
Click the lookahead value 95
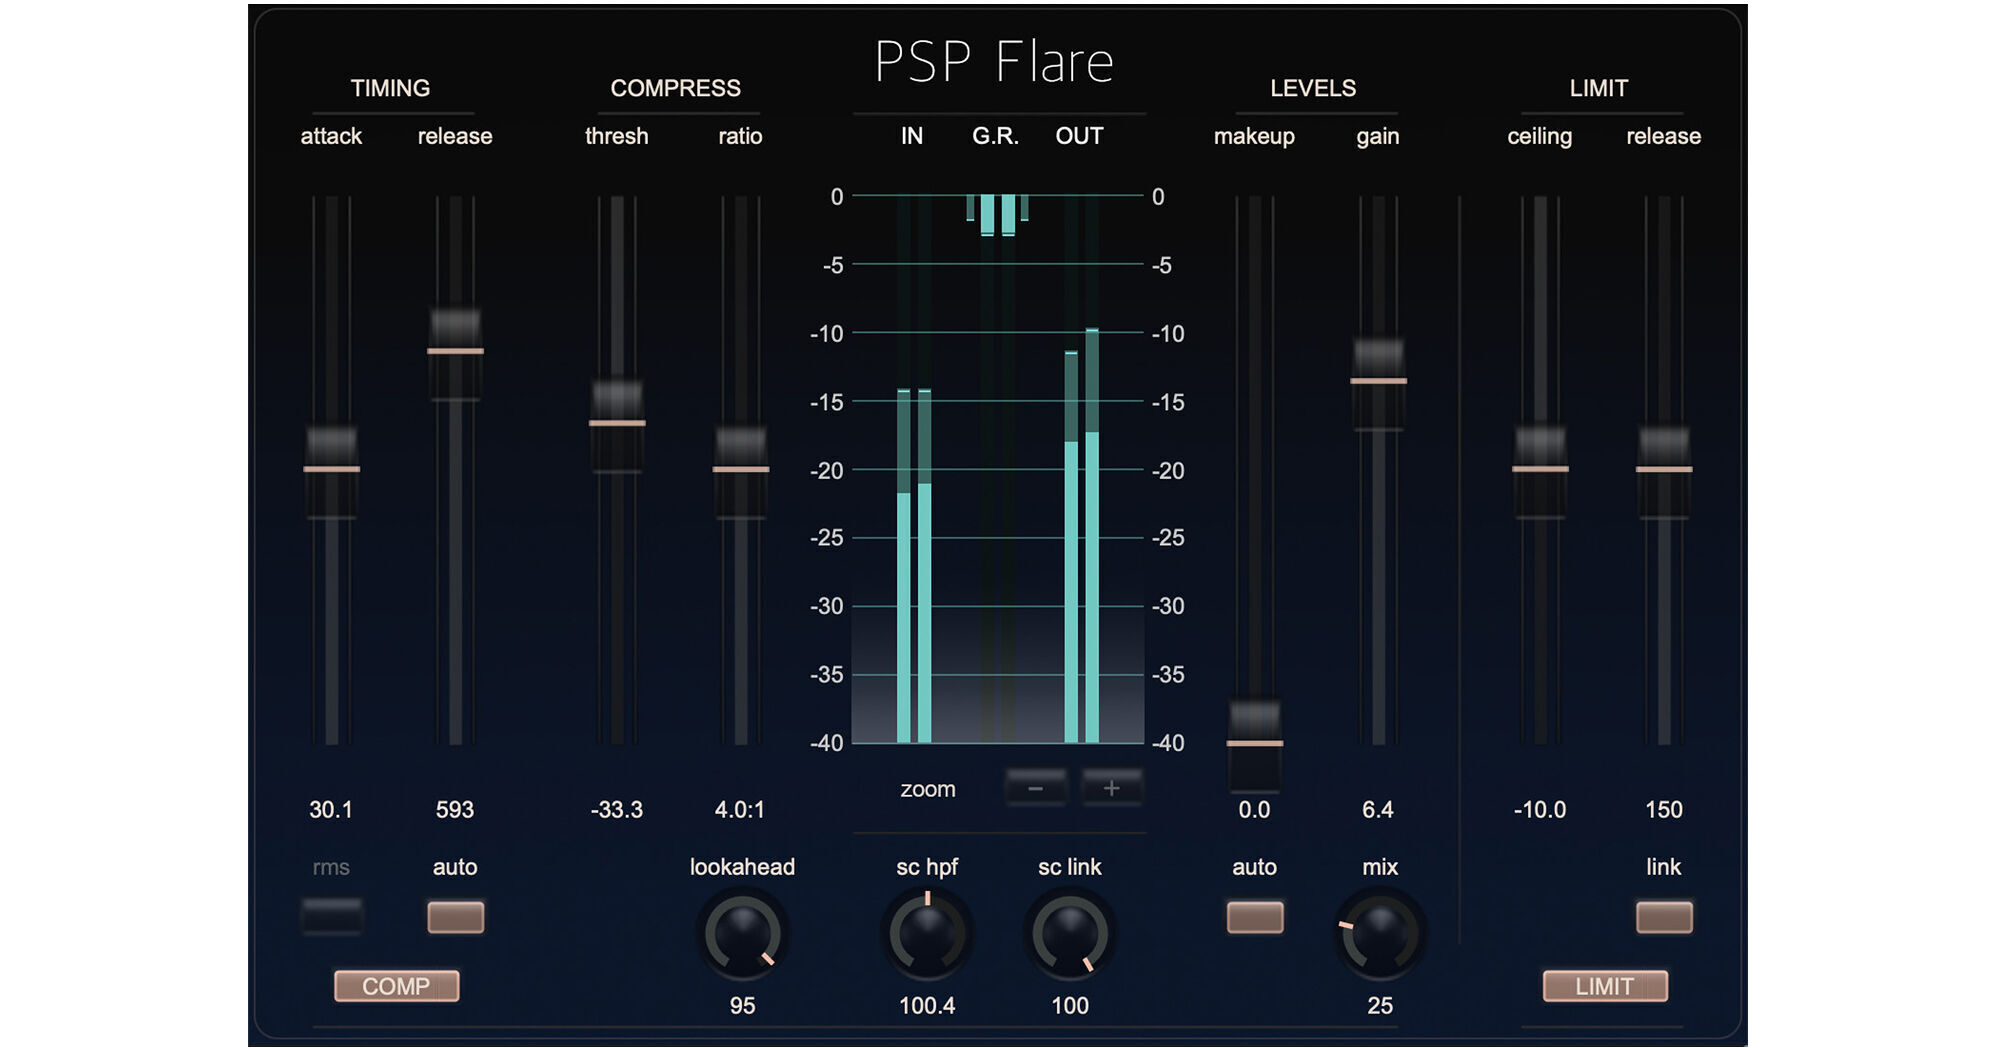[x=742, y=1005]
